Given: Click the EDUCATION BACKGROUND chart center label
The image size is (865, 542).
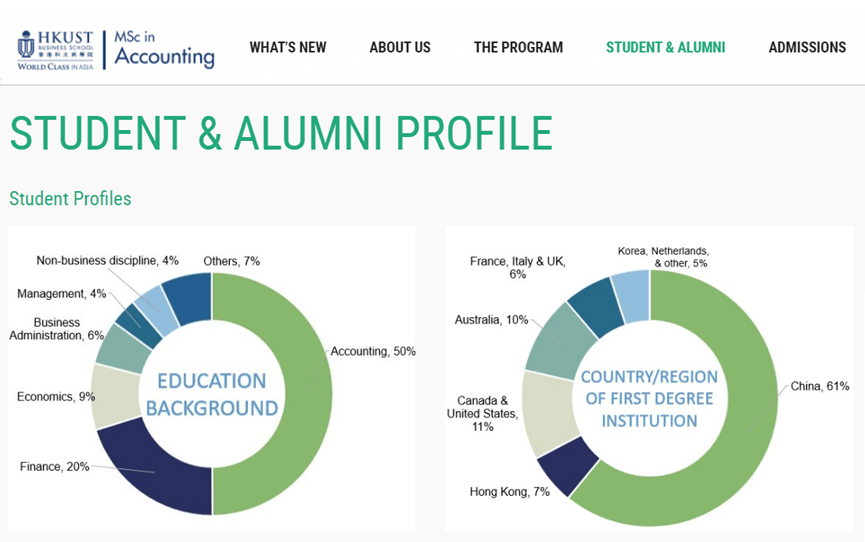Looking at the screenshot, I should (212, 394).
